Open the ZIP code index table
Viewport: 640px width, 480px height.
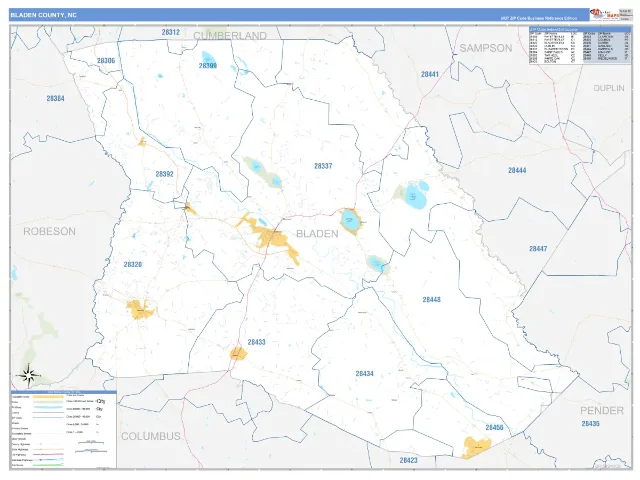[580, 45]
